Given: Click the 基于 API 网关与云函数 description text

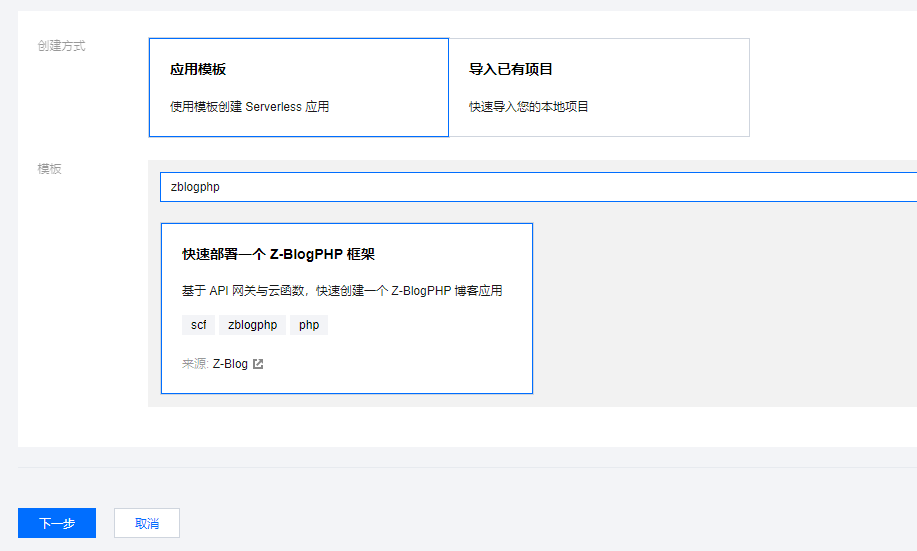Looking at the screenshot, I should coord(342,291).
